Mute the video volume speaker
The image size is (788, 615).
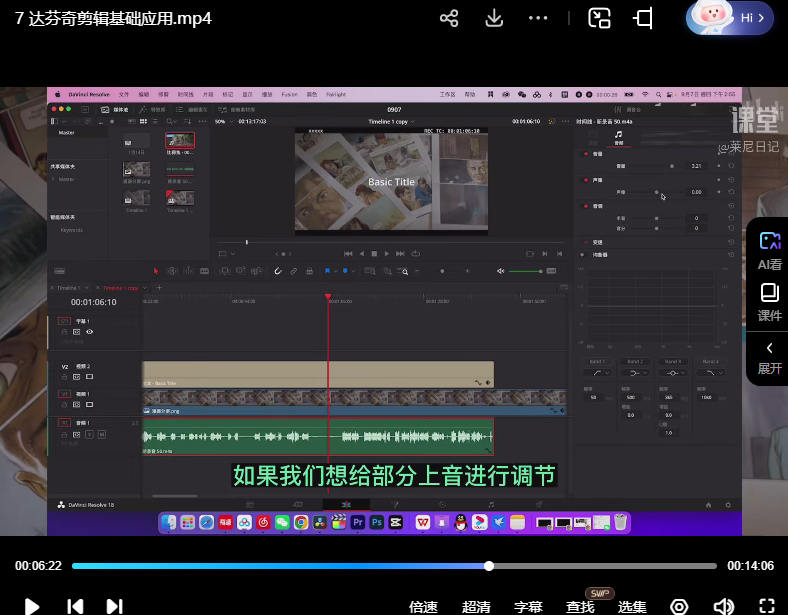click(x=723, y=606)
